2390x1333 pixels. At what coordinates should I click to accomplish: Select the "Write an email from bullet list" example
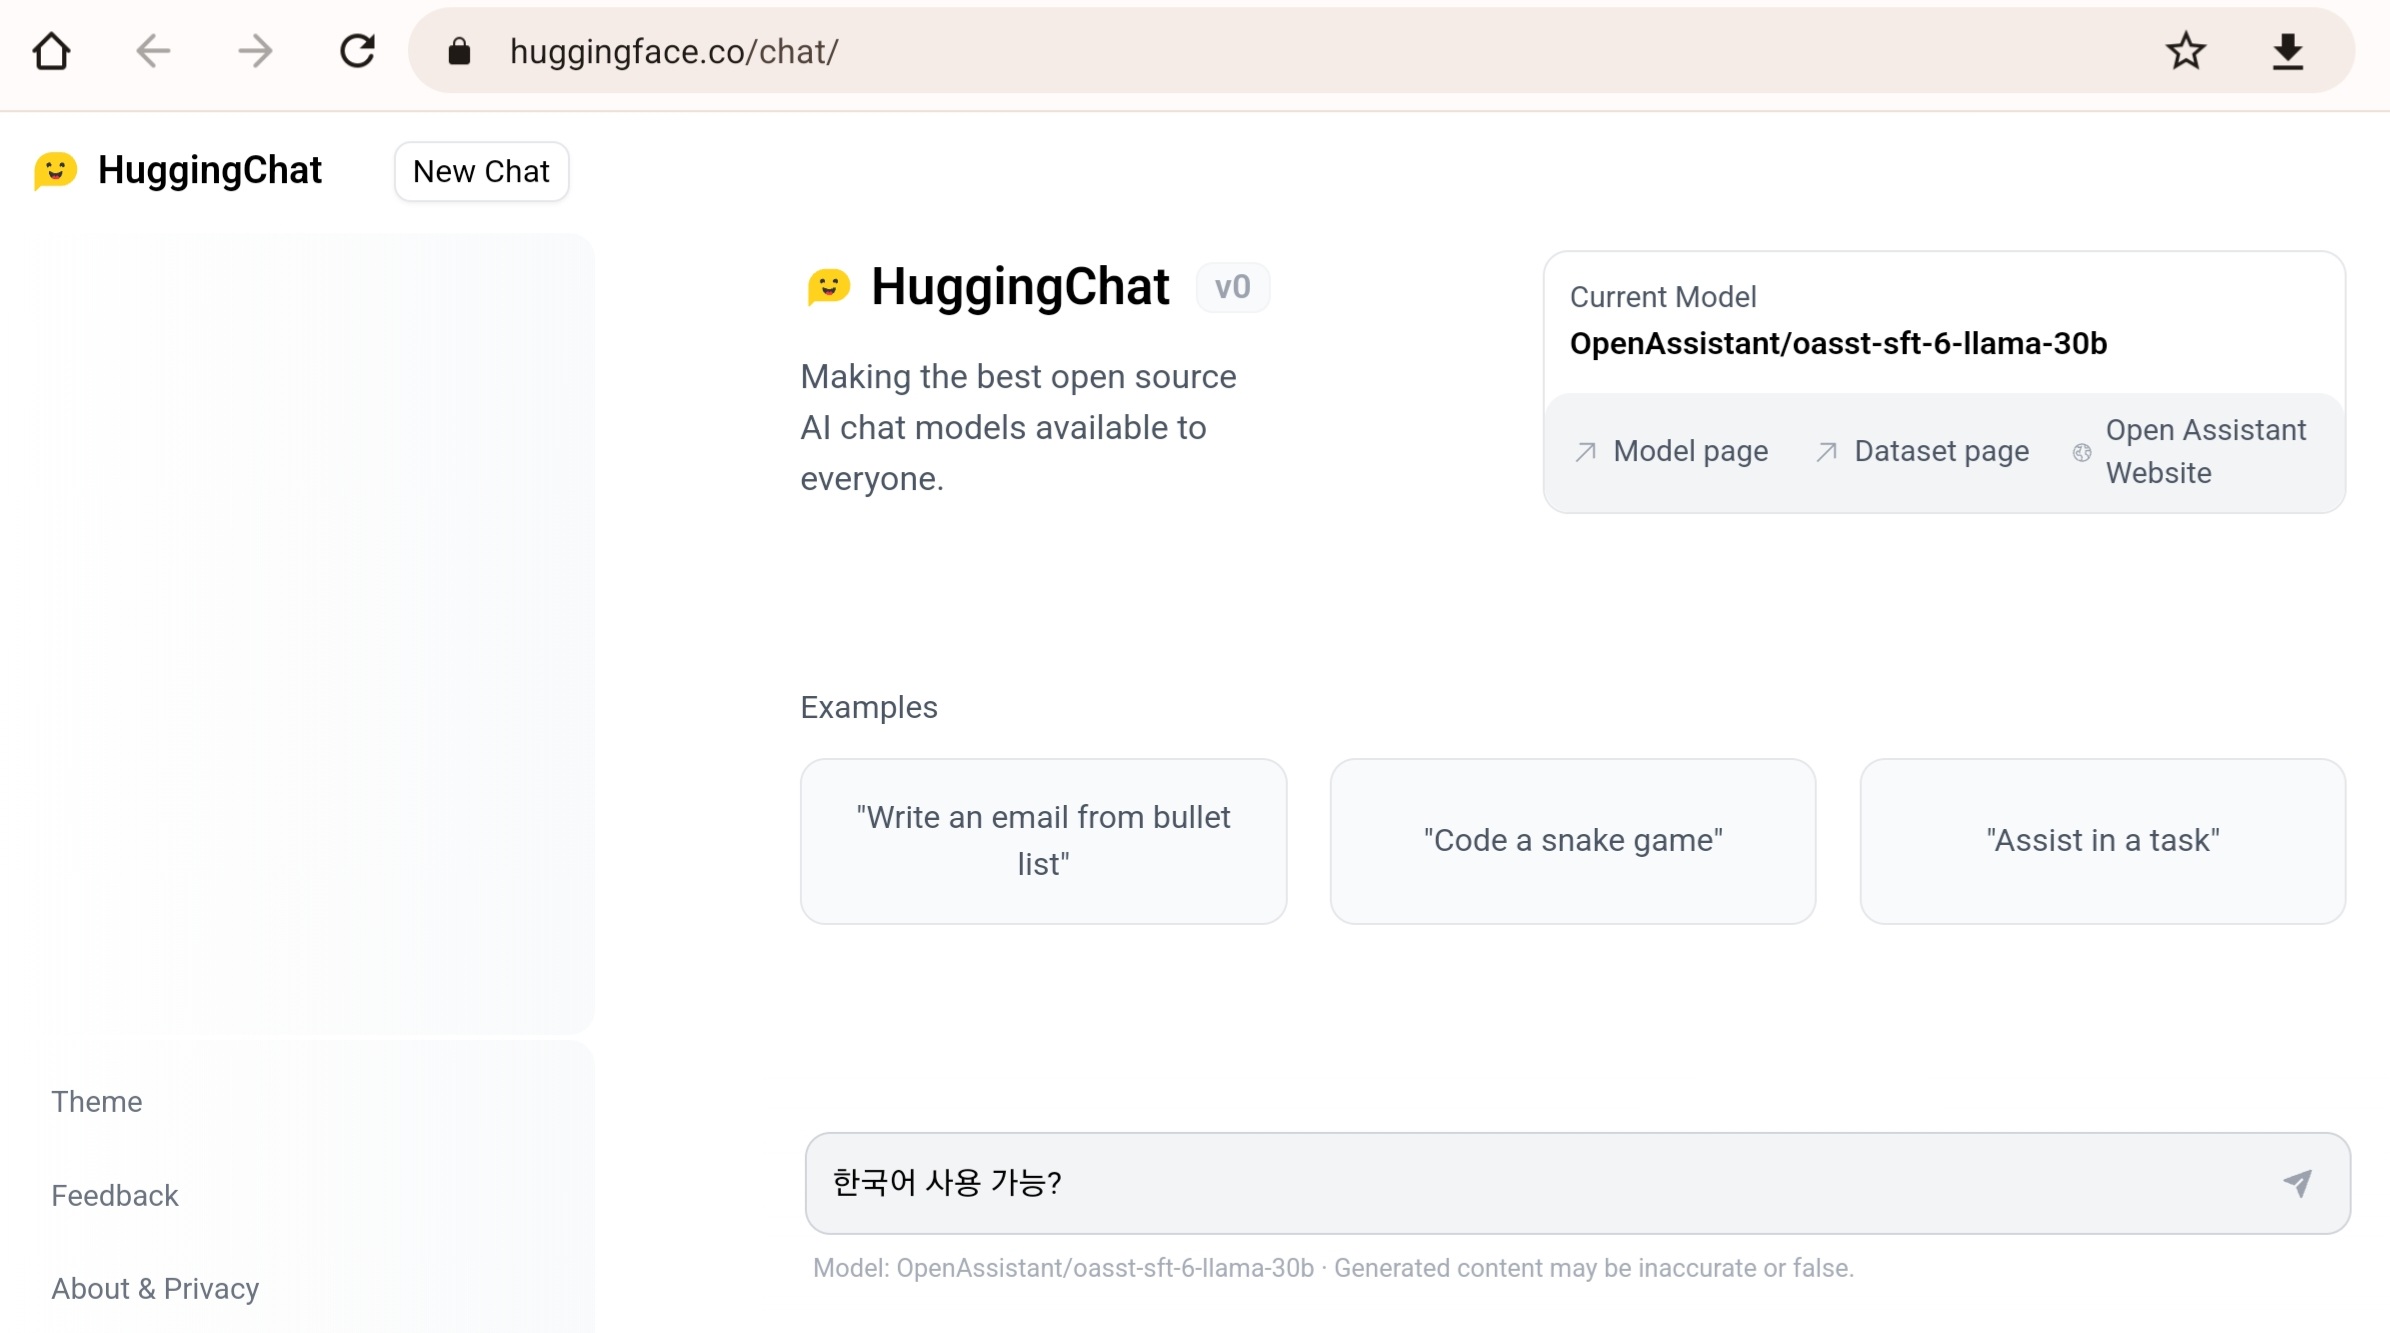point(1043,841)
